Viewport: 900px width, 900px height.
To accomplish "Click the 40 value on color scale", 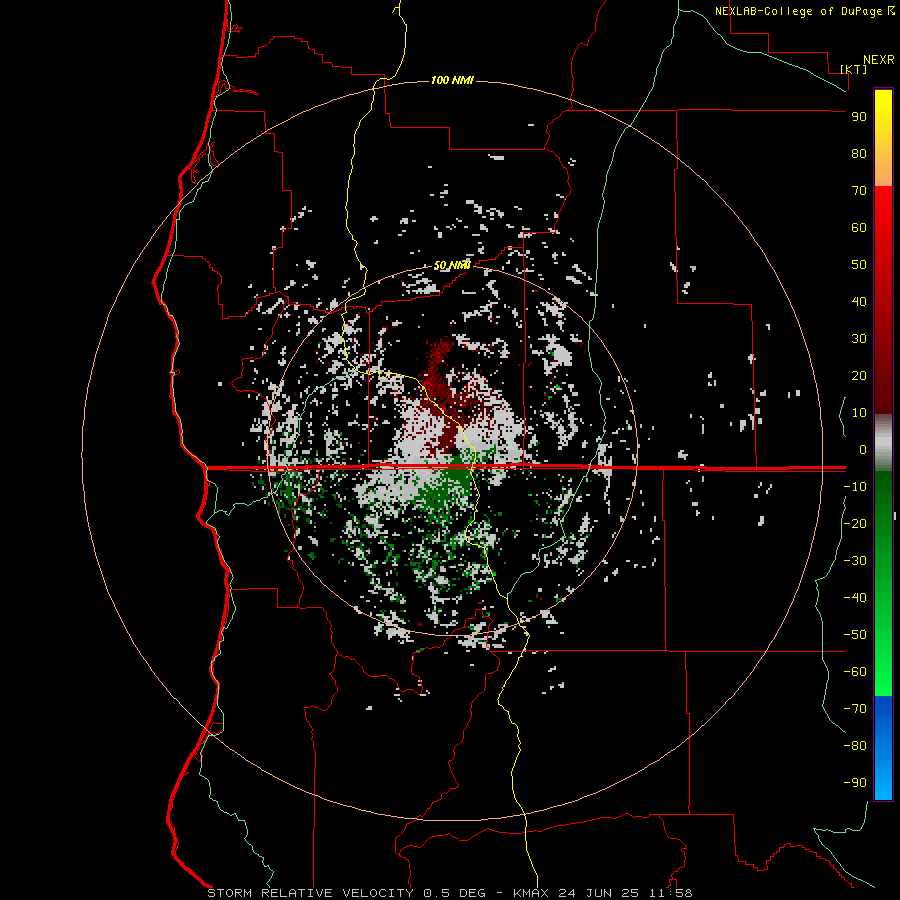I will [x=859, y=301].
